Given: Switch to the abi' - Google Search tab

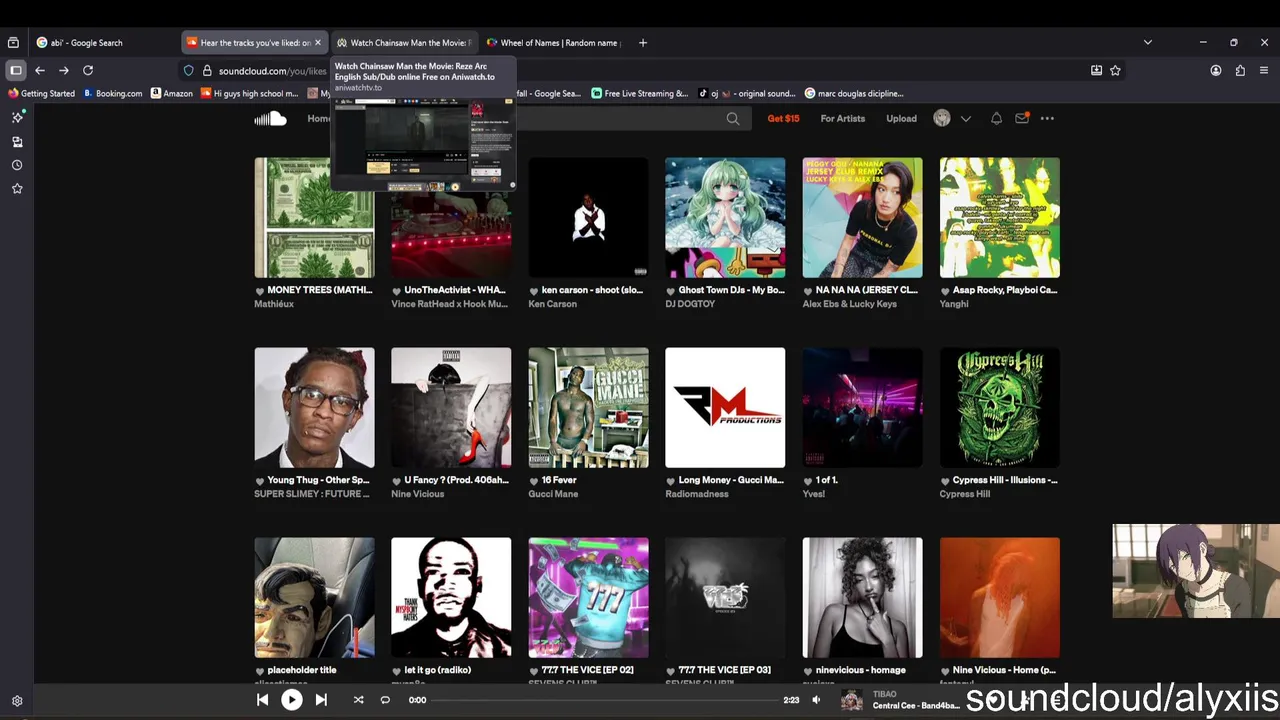Looking at the screenshot, I should pos(103,43).
